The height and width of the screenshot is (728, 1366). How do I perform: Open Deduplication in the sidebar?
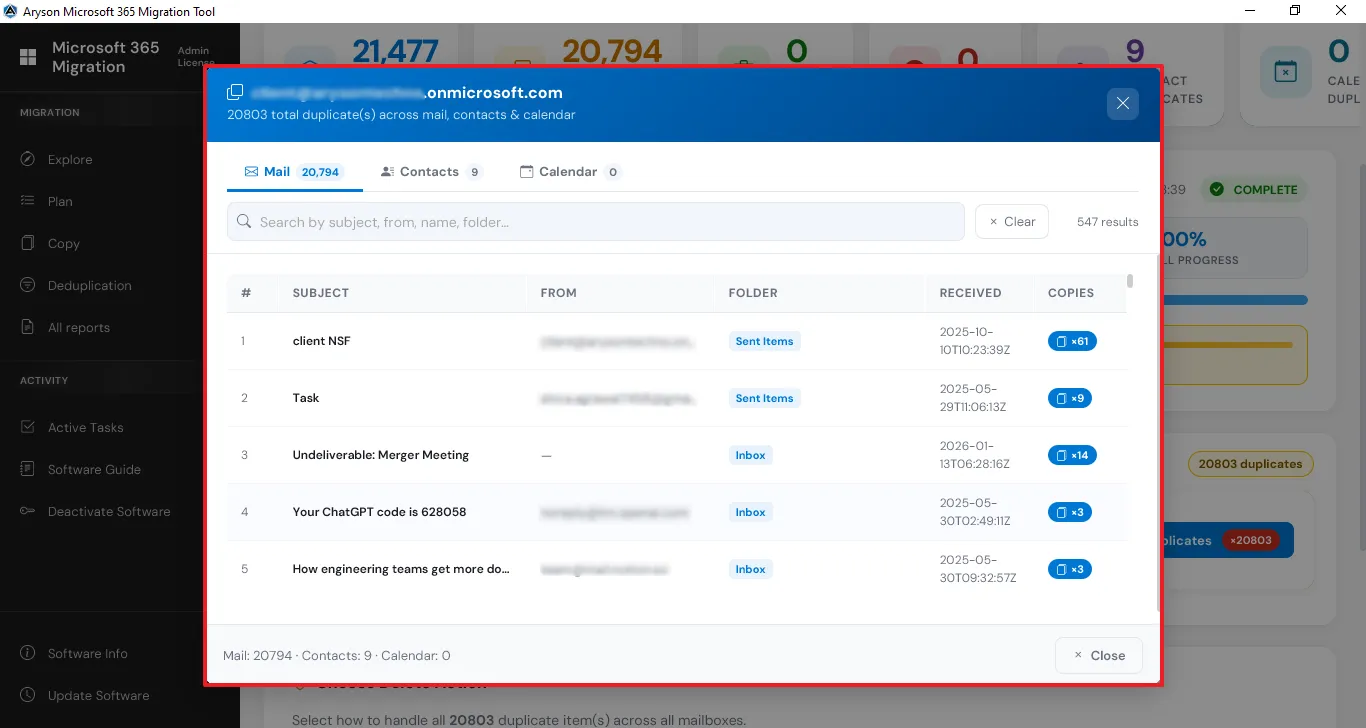click(90, 285)
